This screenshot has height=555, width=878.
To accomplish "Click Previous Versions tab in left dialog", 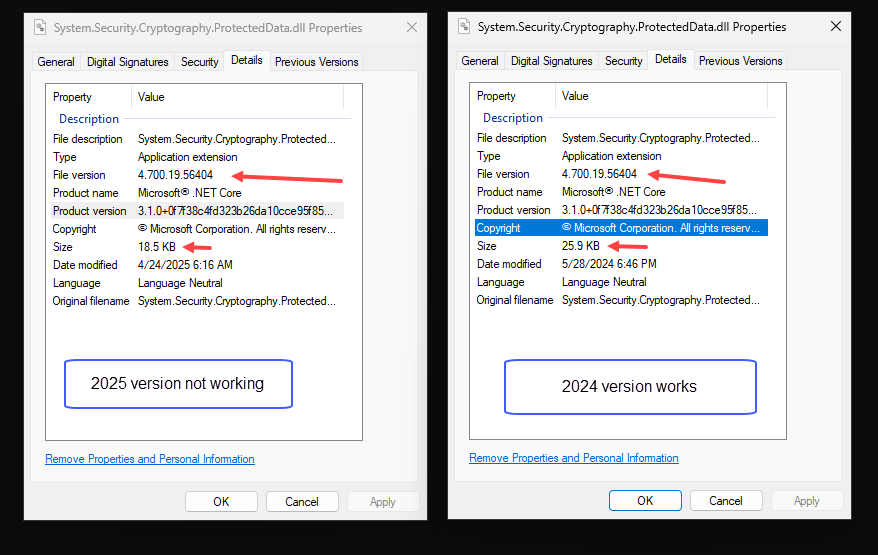I will 316,62.
